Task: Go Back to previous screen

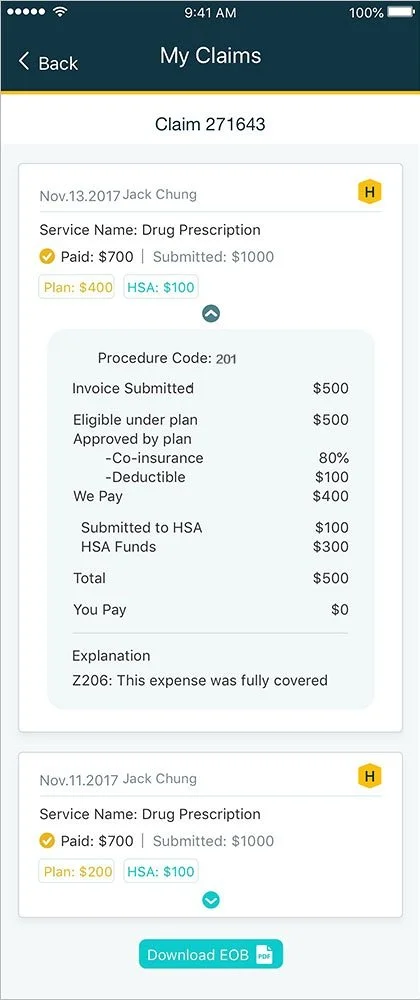Action: (x=48, y=62)
